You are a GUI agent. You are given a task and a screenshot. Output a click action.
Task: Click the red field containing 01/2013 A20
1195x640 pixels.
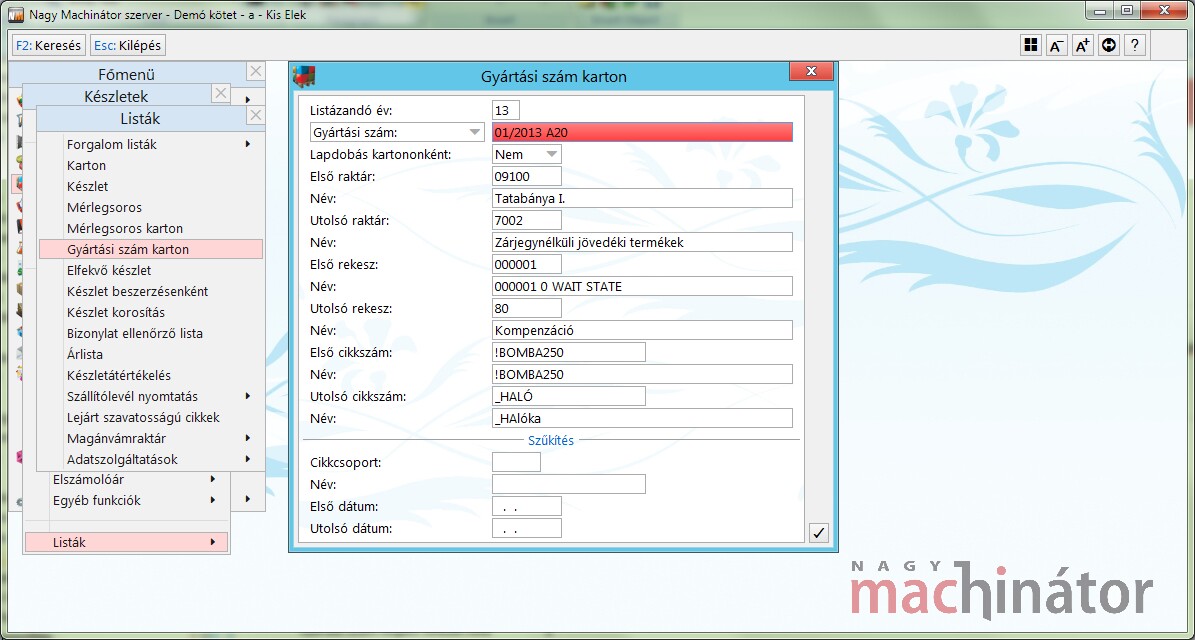coord(642,132)
